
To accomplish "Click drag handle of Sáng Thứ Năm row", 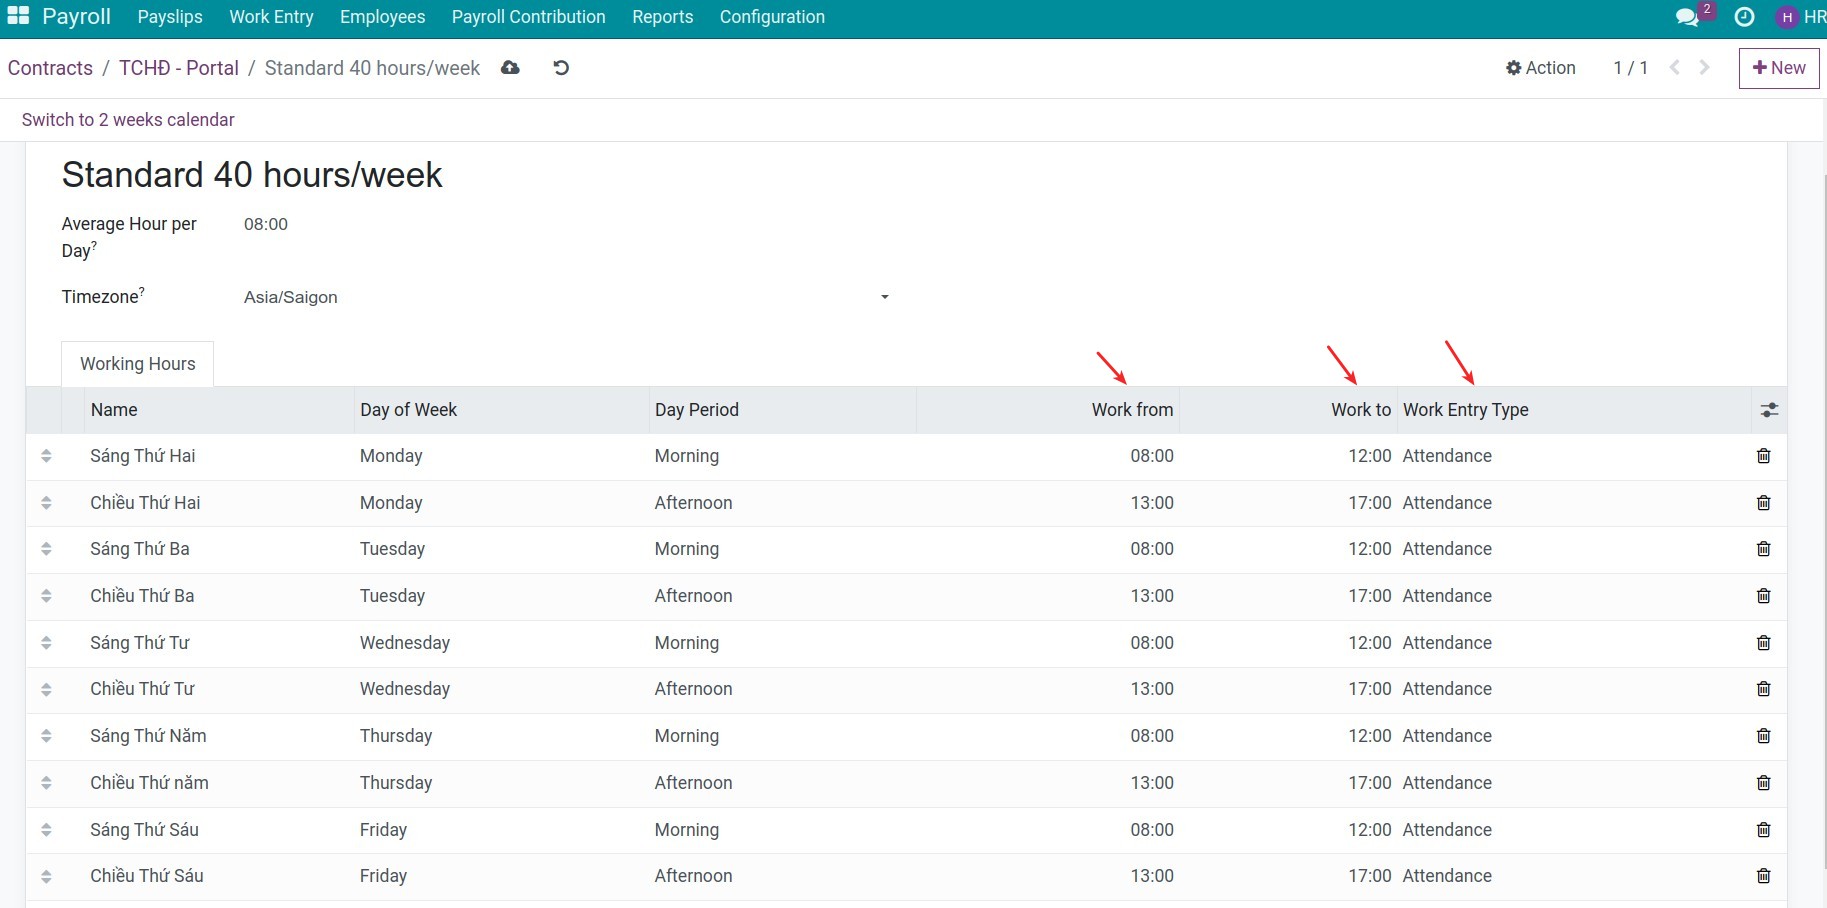I will [46, 736].
